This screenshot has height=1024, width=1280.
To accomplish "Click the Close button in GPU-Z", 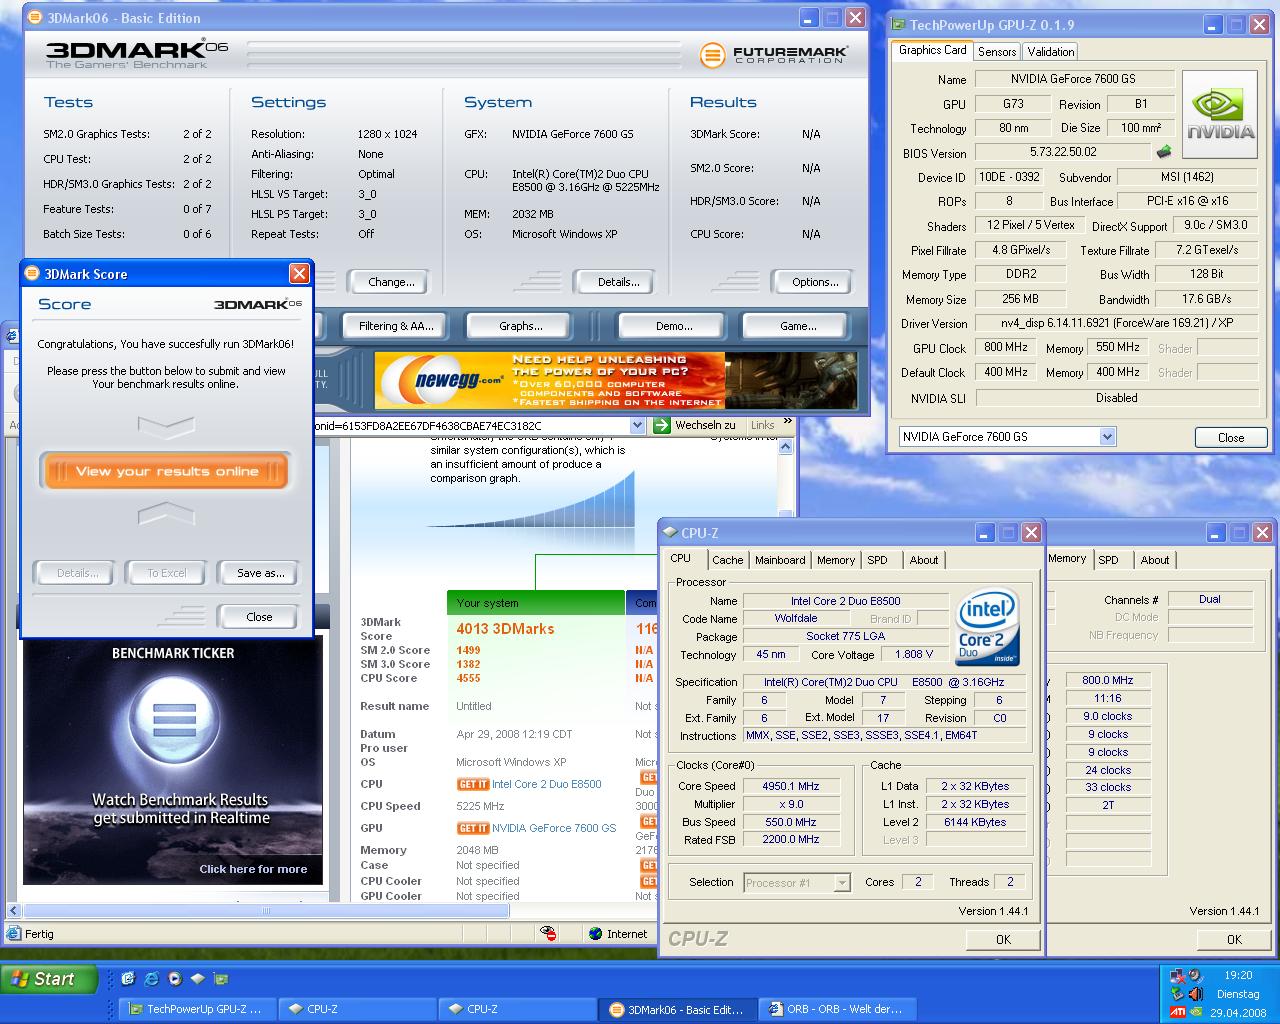I will pyautogui.click(x=1231, y=437).
